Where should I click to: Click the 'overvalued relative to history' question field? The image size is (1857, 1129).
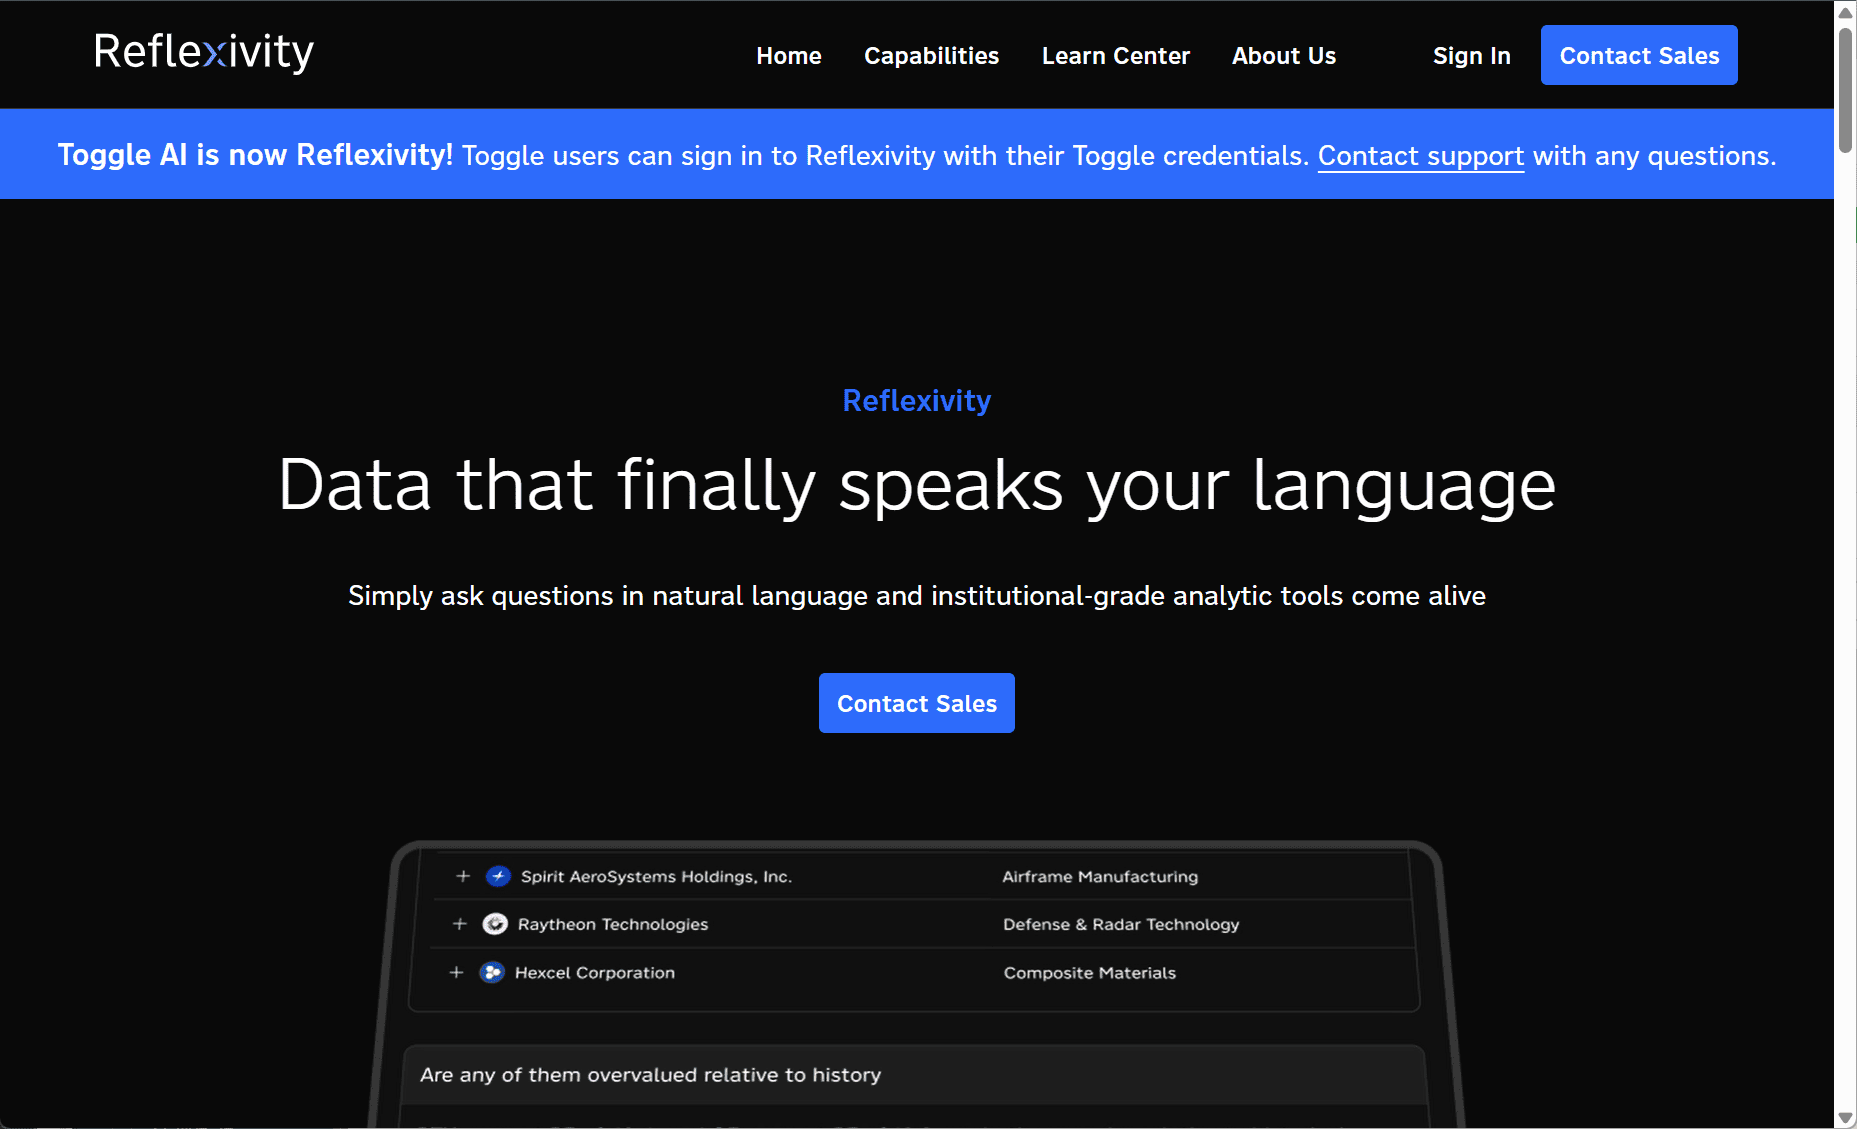point(912,1075)
